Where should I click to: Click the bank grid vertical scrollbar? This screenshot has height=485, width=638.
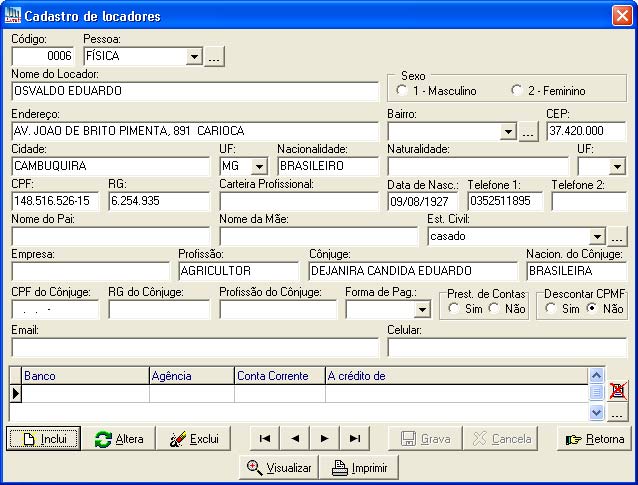[596, 393]
